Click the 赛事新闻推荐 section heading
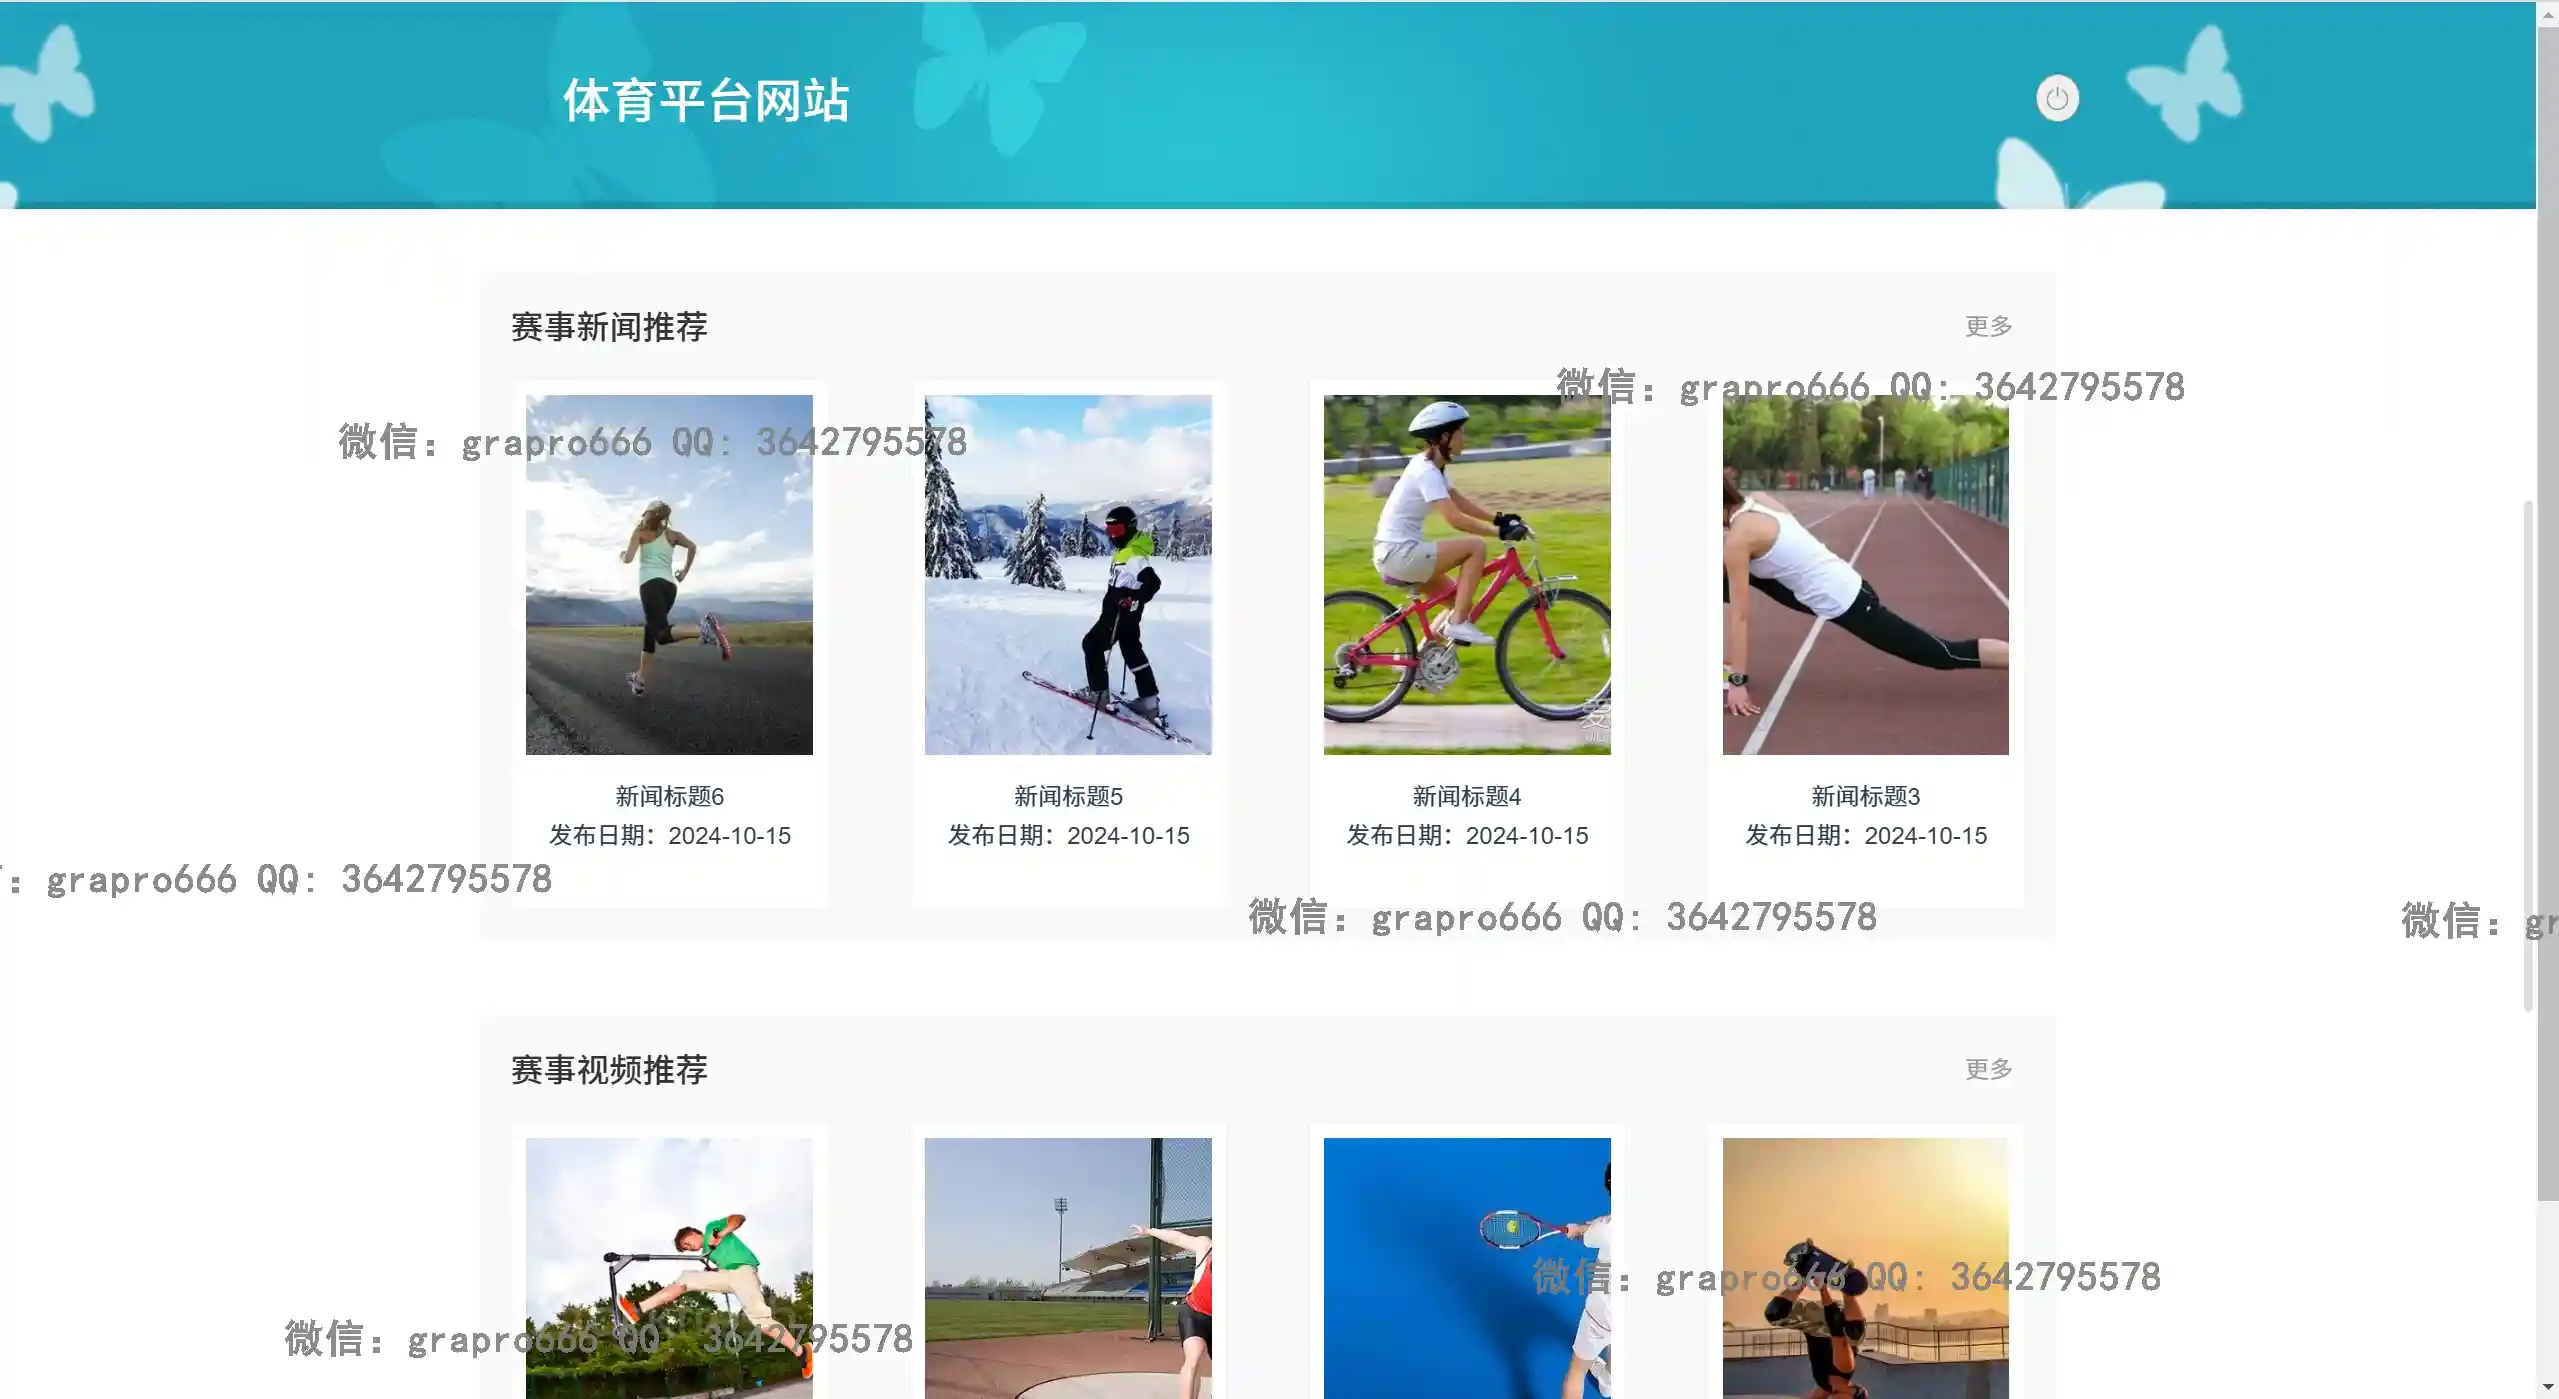Screen dimensions: 2559x1399 (x=609, y=327)
